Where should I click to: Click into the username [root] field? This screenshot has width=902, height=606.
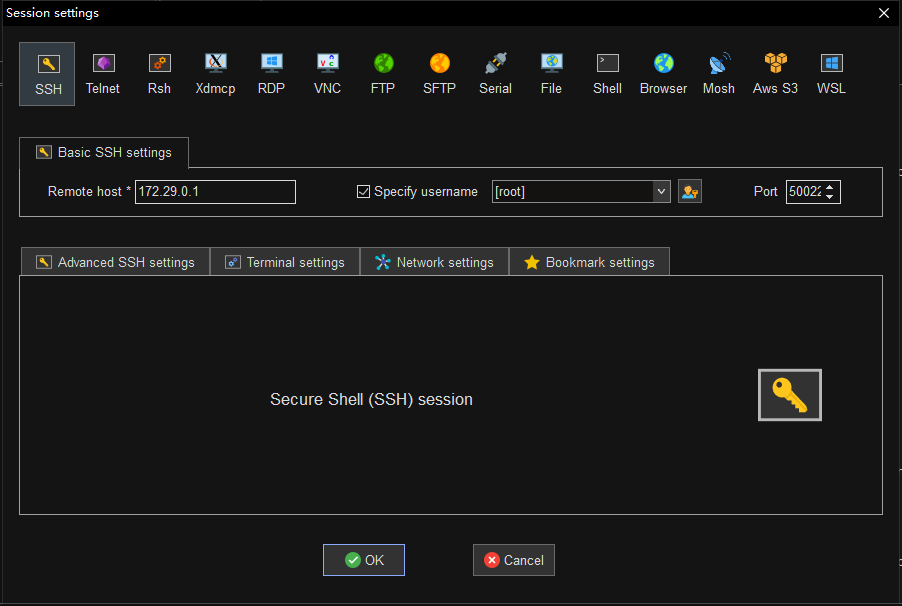coord(572,192)
